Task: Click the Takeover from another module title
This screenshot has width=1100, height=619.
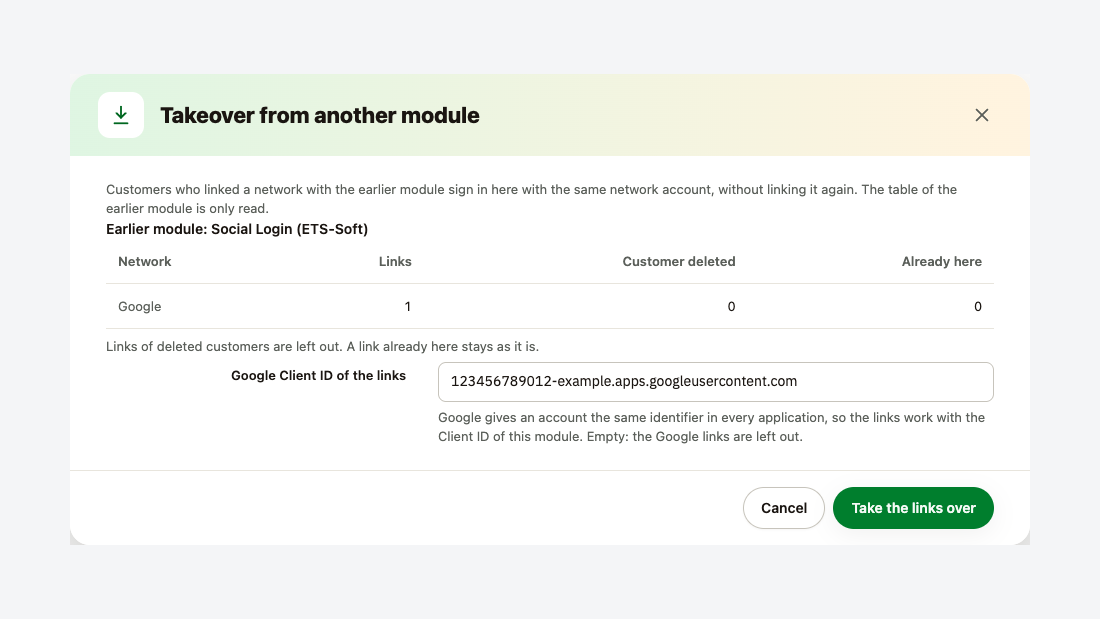Action: coord(320,115)
